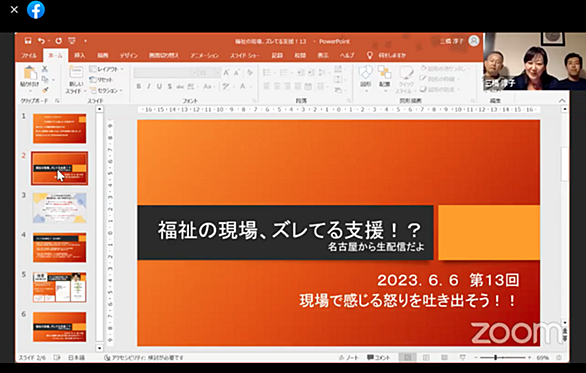The height and width of the screenshot is (373, 586).
Task: Toggle align left in paragraph group
Action: pos(266,87)
